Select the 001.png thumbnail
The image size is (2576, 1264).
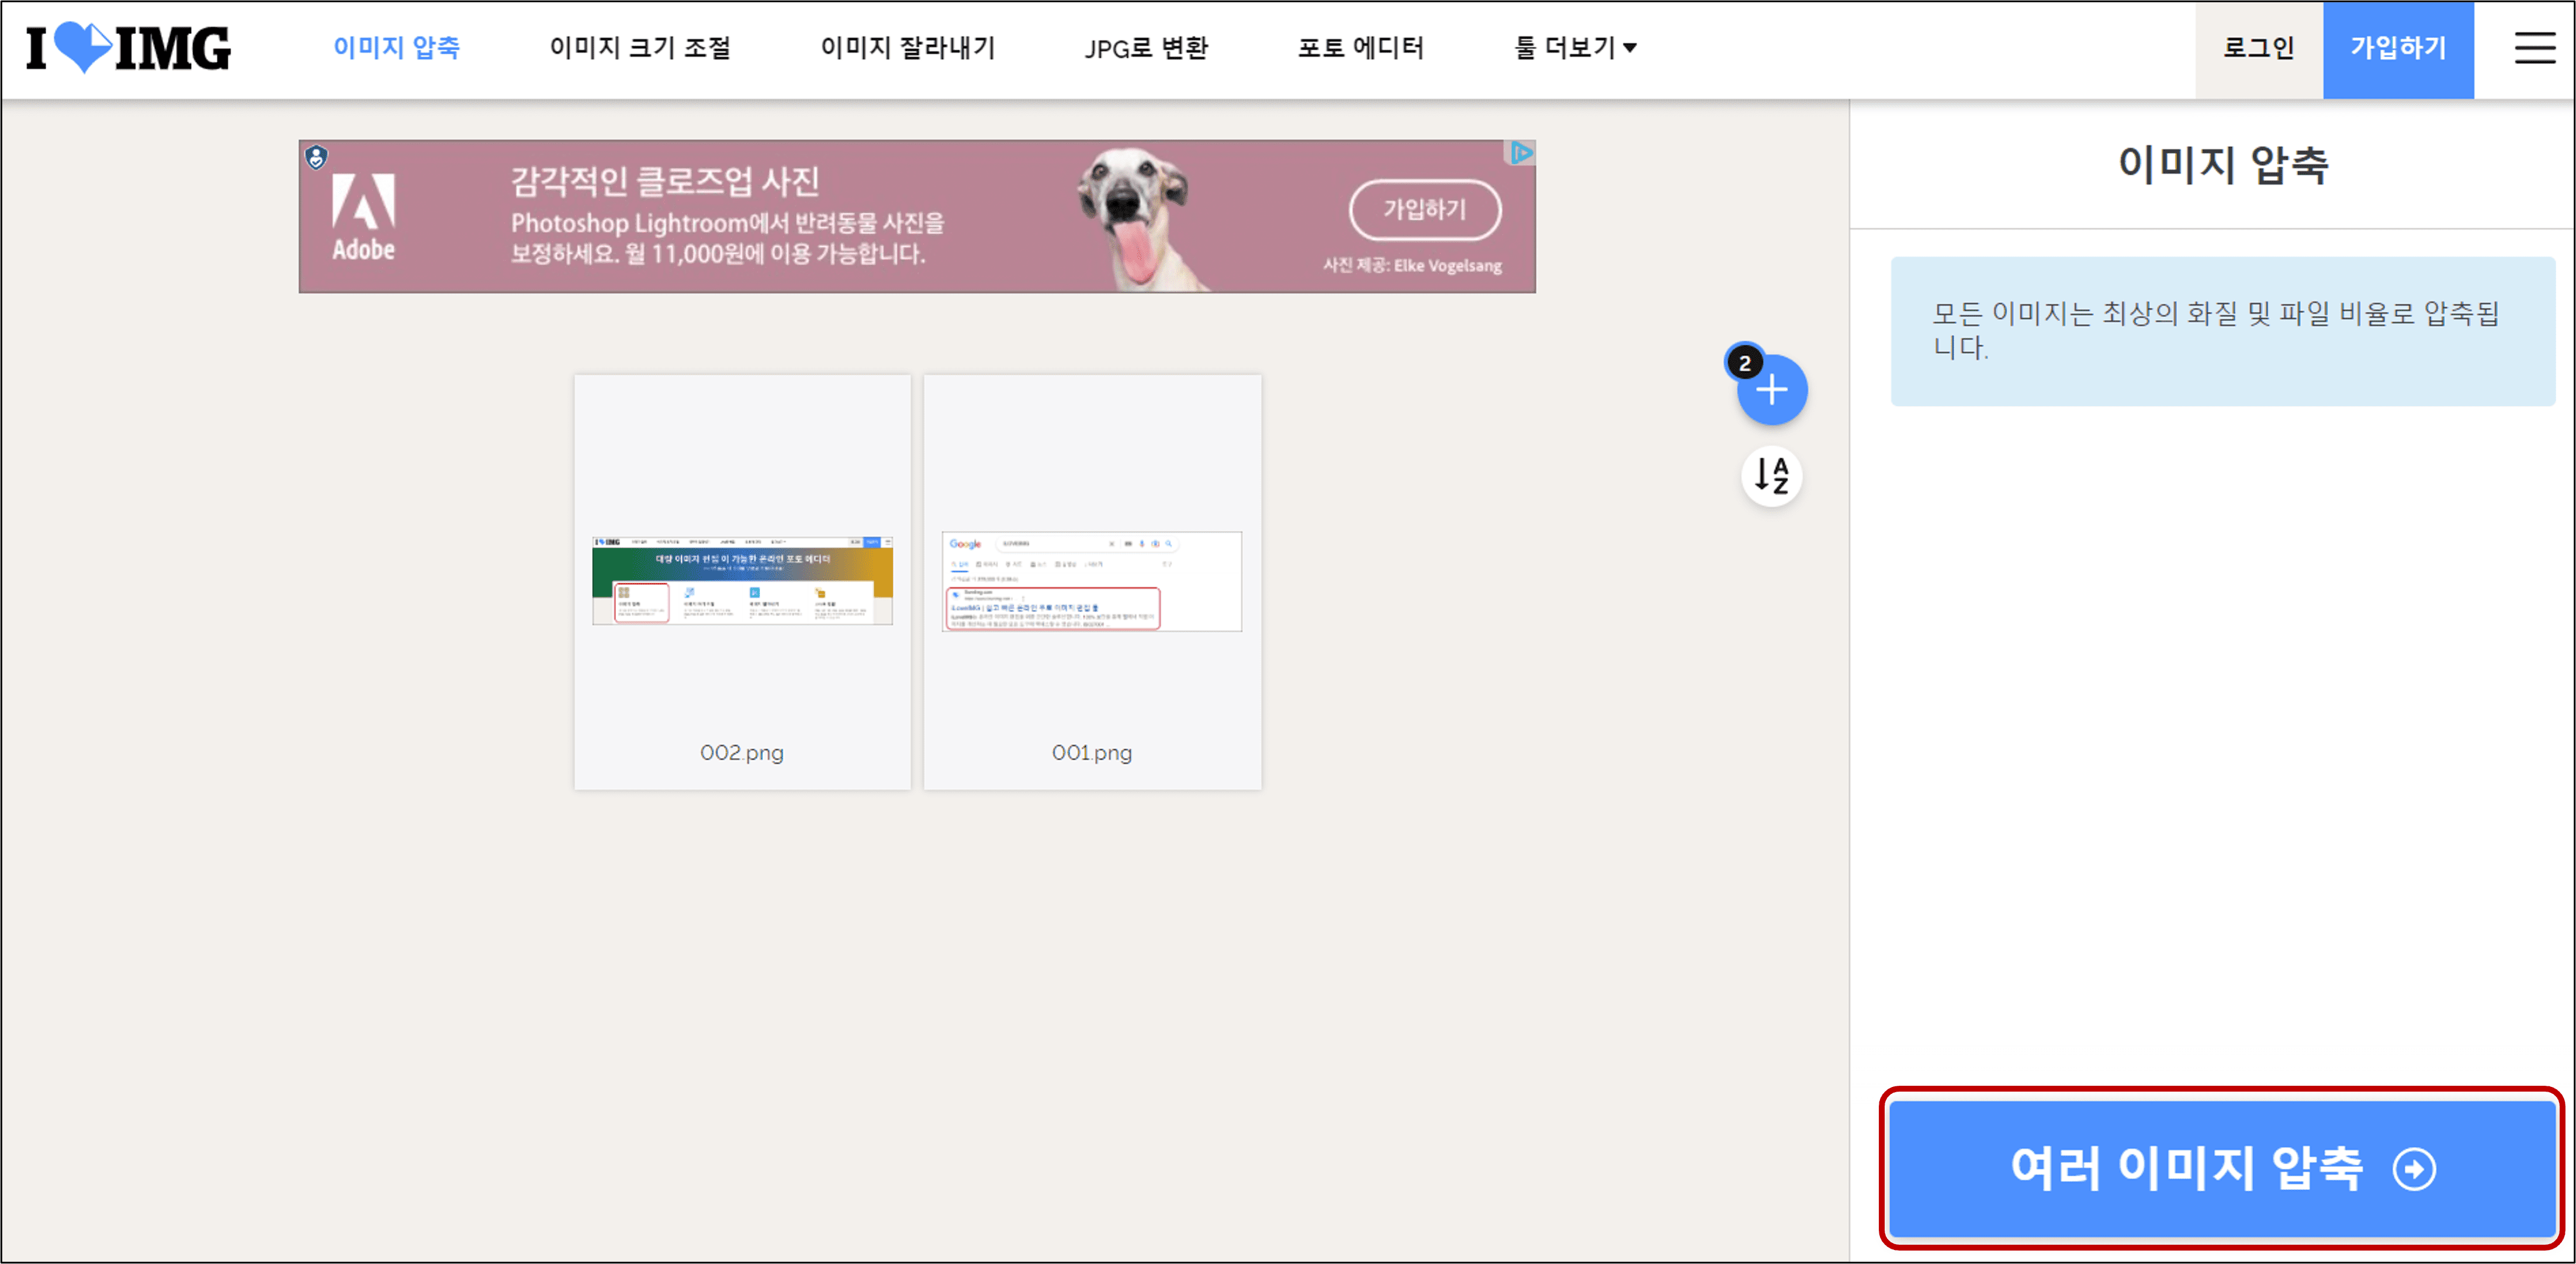click(x=1091, y=581)
